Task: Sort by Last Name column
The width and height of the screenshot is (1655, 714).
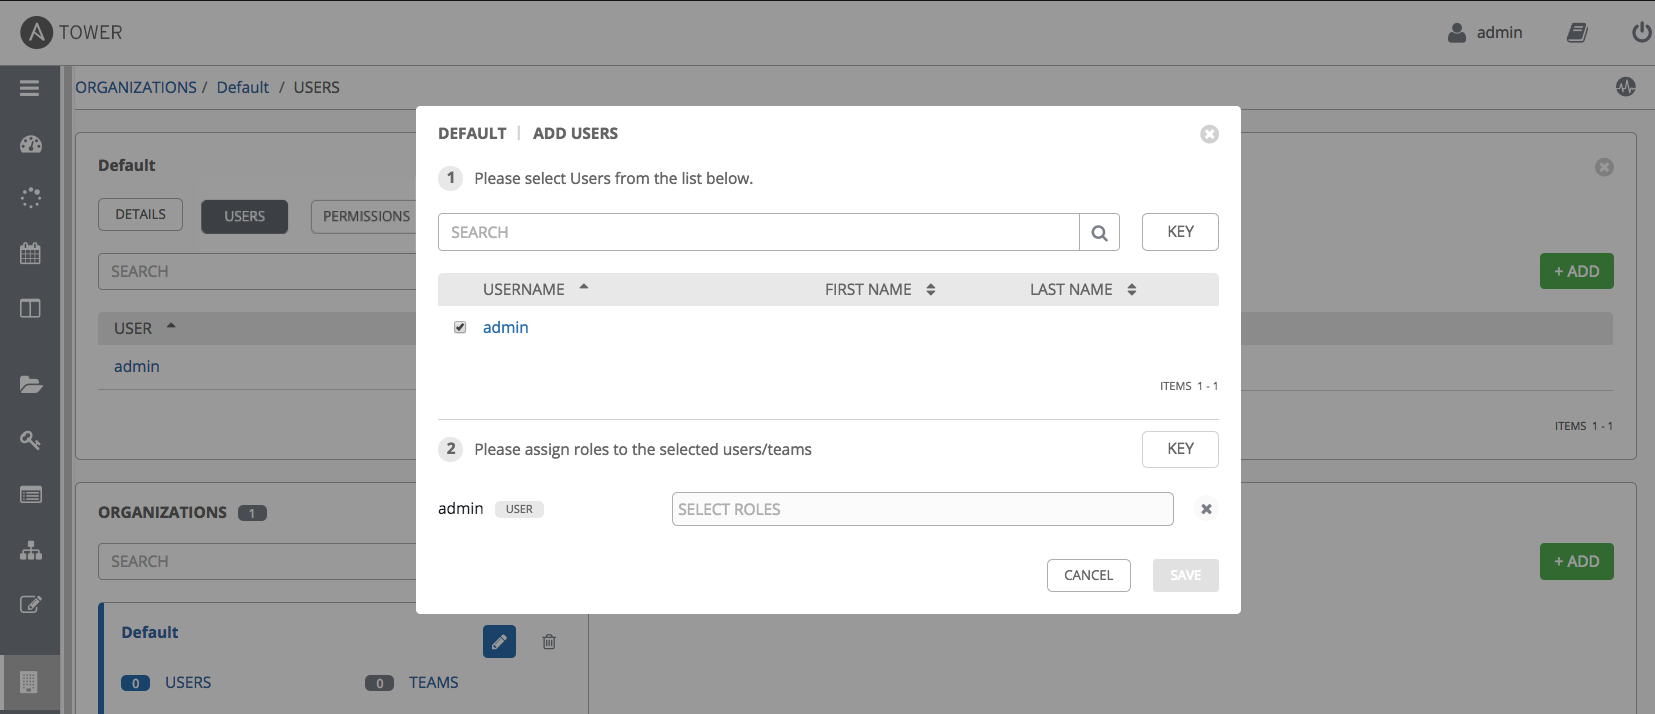Action: pos(1083,289)
